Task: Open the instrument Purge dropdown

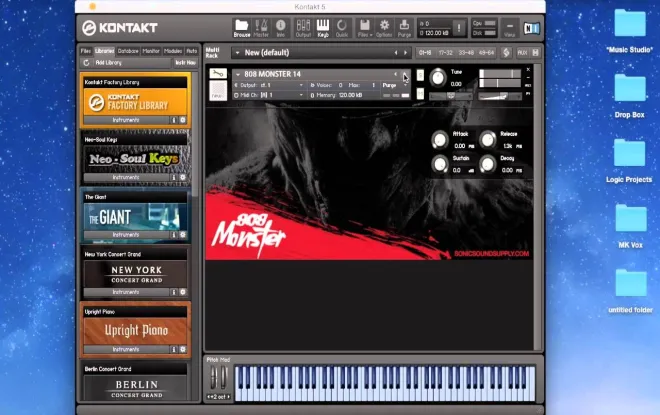Action: pyautogui.click(x=394, y=85)
